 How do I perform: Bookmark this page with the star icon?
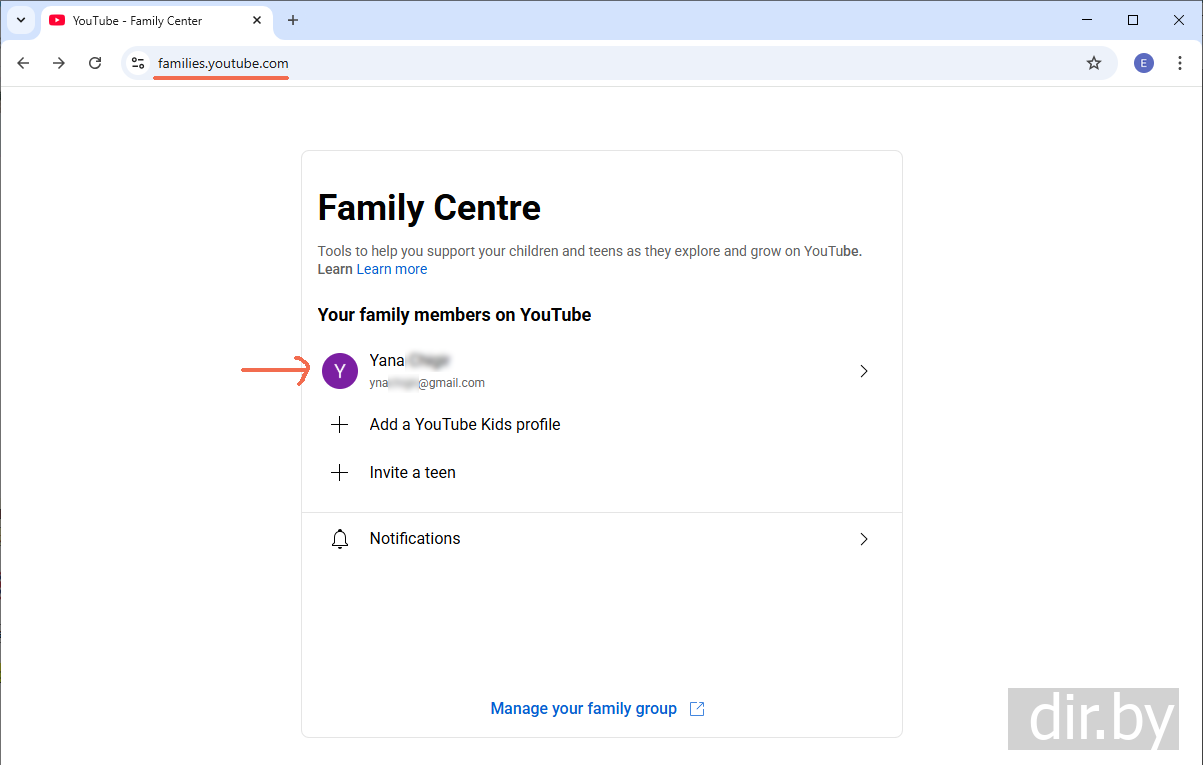pyautogui.click(x=1094, y=63)
